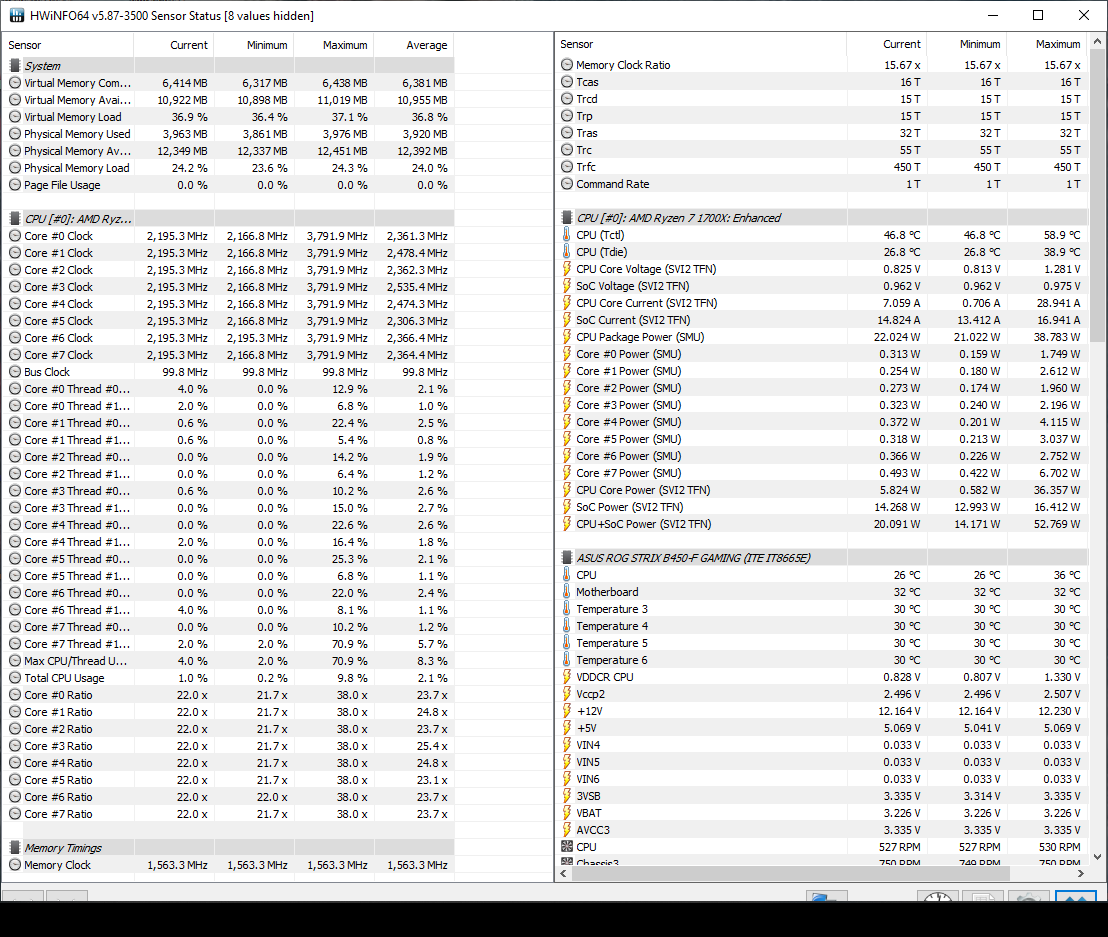
Task: Click the chip icon beside Memory Timings
Action: [15, 847]
